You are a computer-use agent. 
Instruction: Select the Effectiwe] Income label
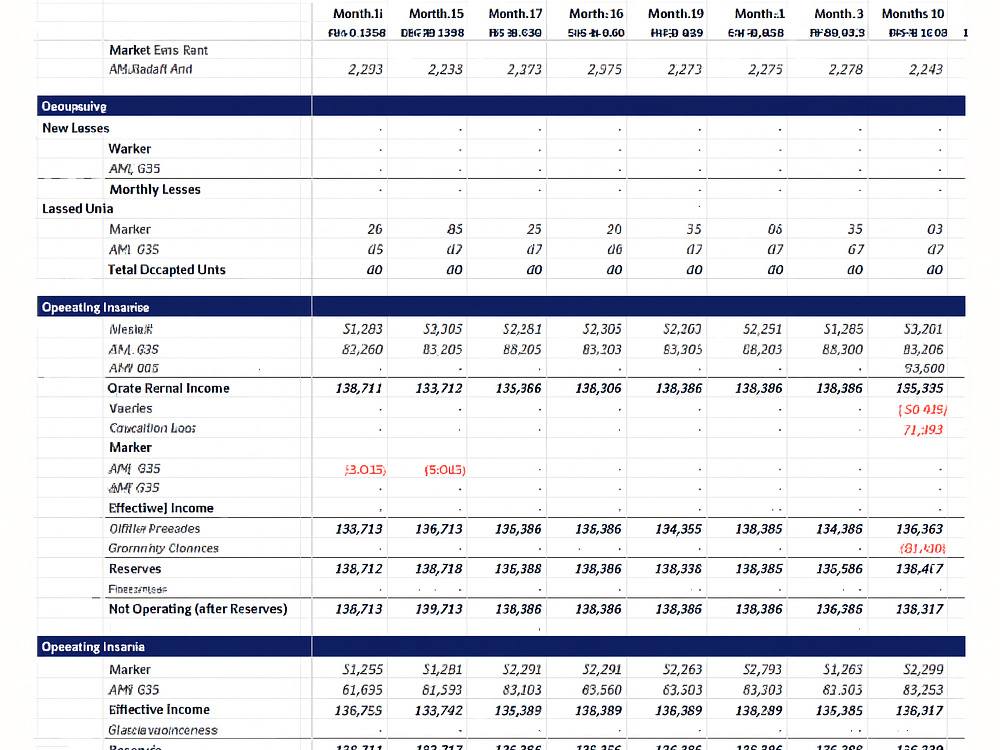[161, 508]
